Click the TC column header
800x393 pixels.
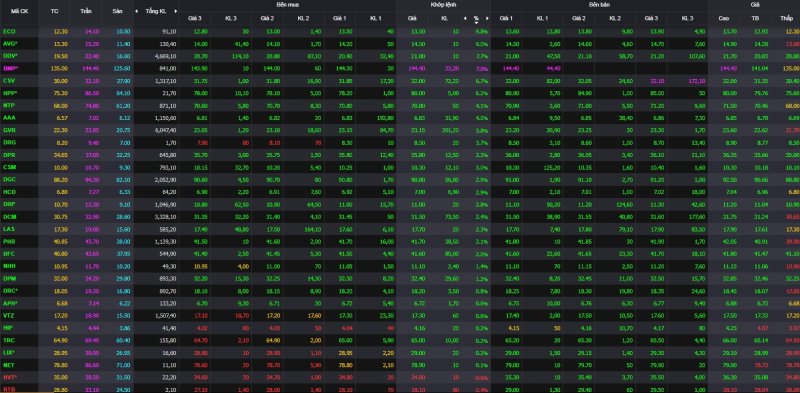(x=55, y=11)
